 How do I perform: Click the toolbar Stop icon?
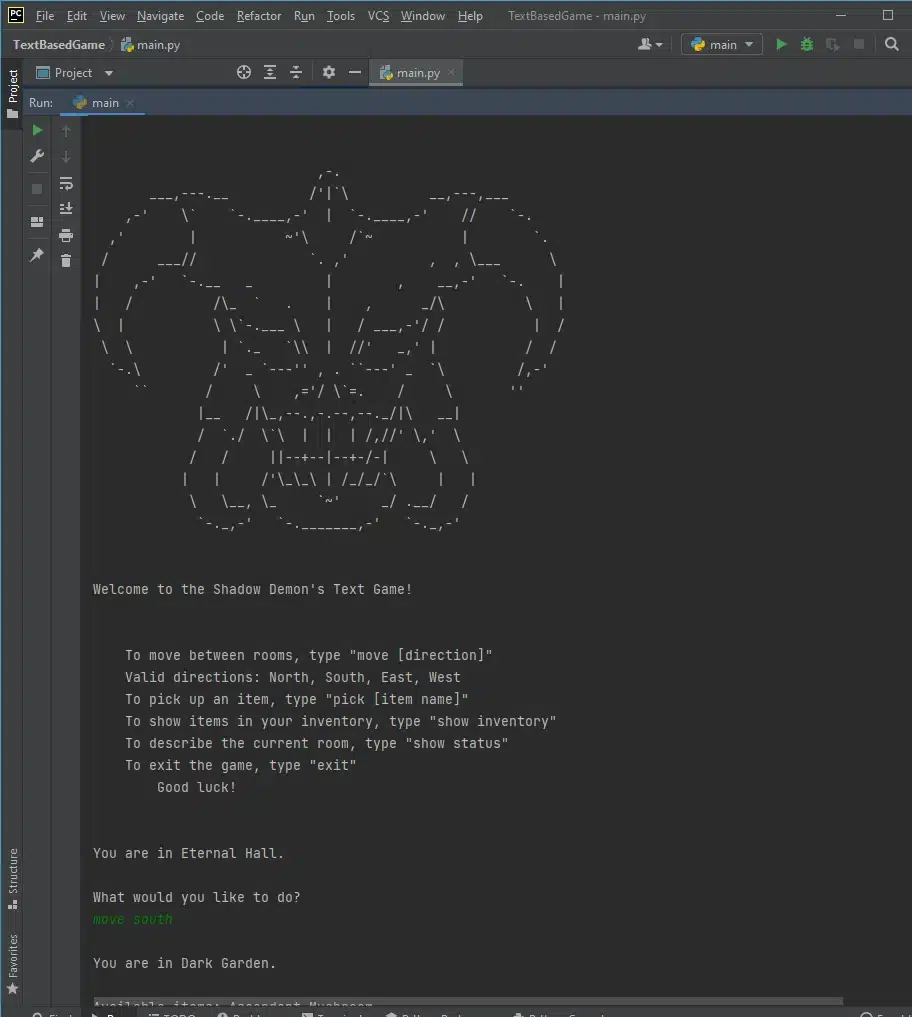859,44
